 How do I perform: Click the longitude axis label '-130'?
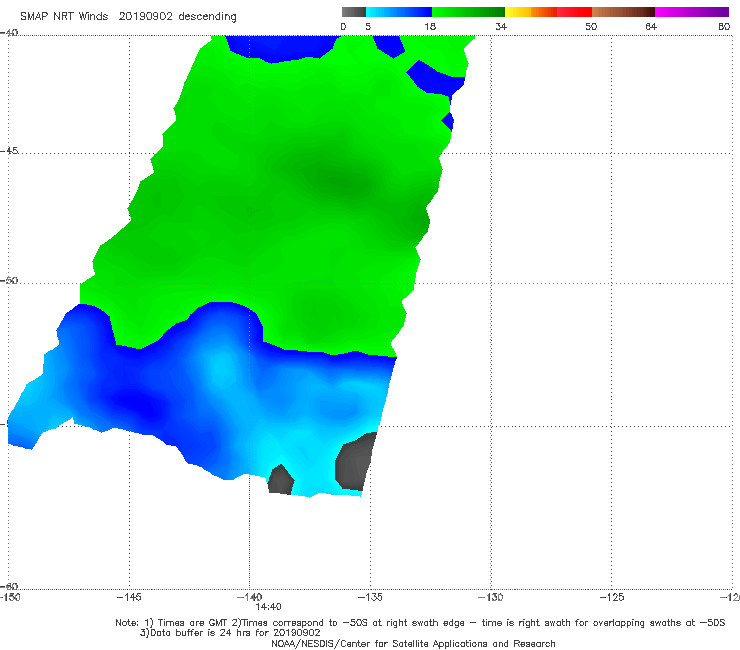pyautogui.click(x=490, y=597)
